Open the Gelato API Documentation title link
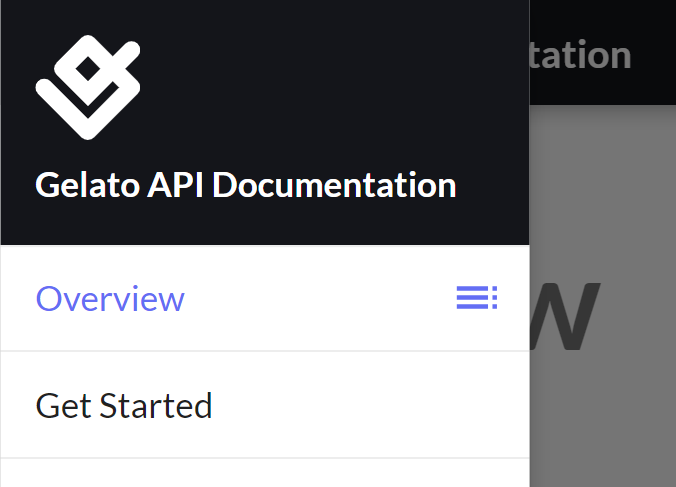Image resolution: width=676 pixels, height=487 pixels. pyautogui.click(x=246, y=185)
